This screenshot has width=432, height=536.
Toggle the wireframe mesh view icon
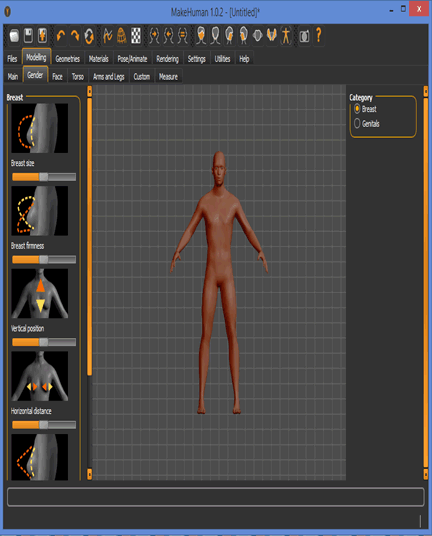(x=107, y=35)
